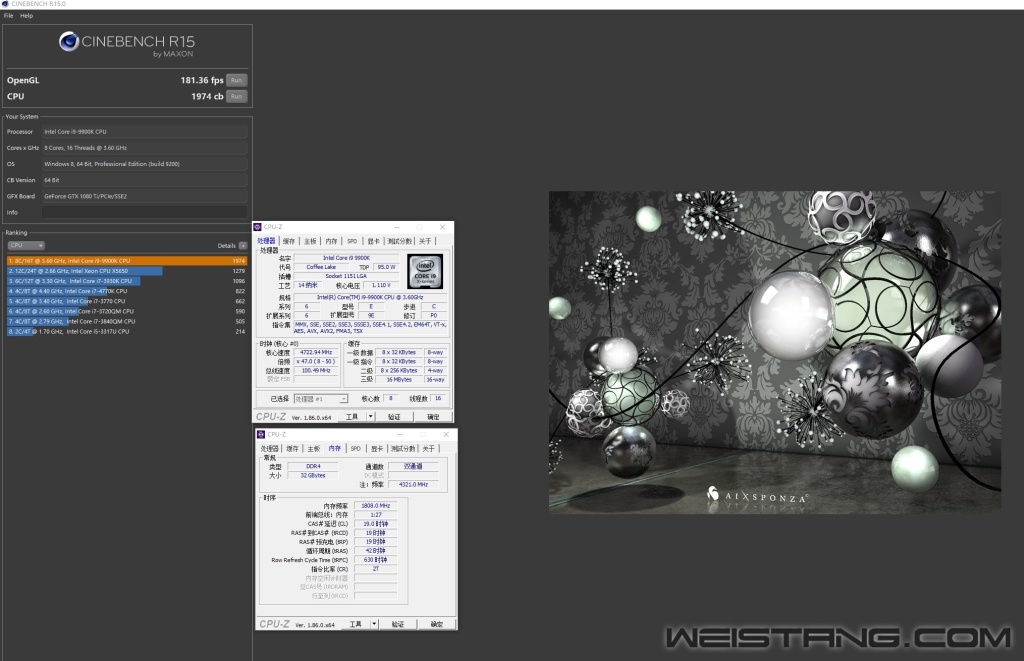
Task: Open the 关于 tab in the upper CPU-Z window
Action: [425, 241]
